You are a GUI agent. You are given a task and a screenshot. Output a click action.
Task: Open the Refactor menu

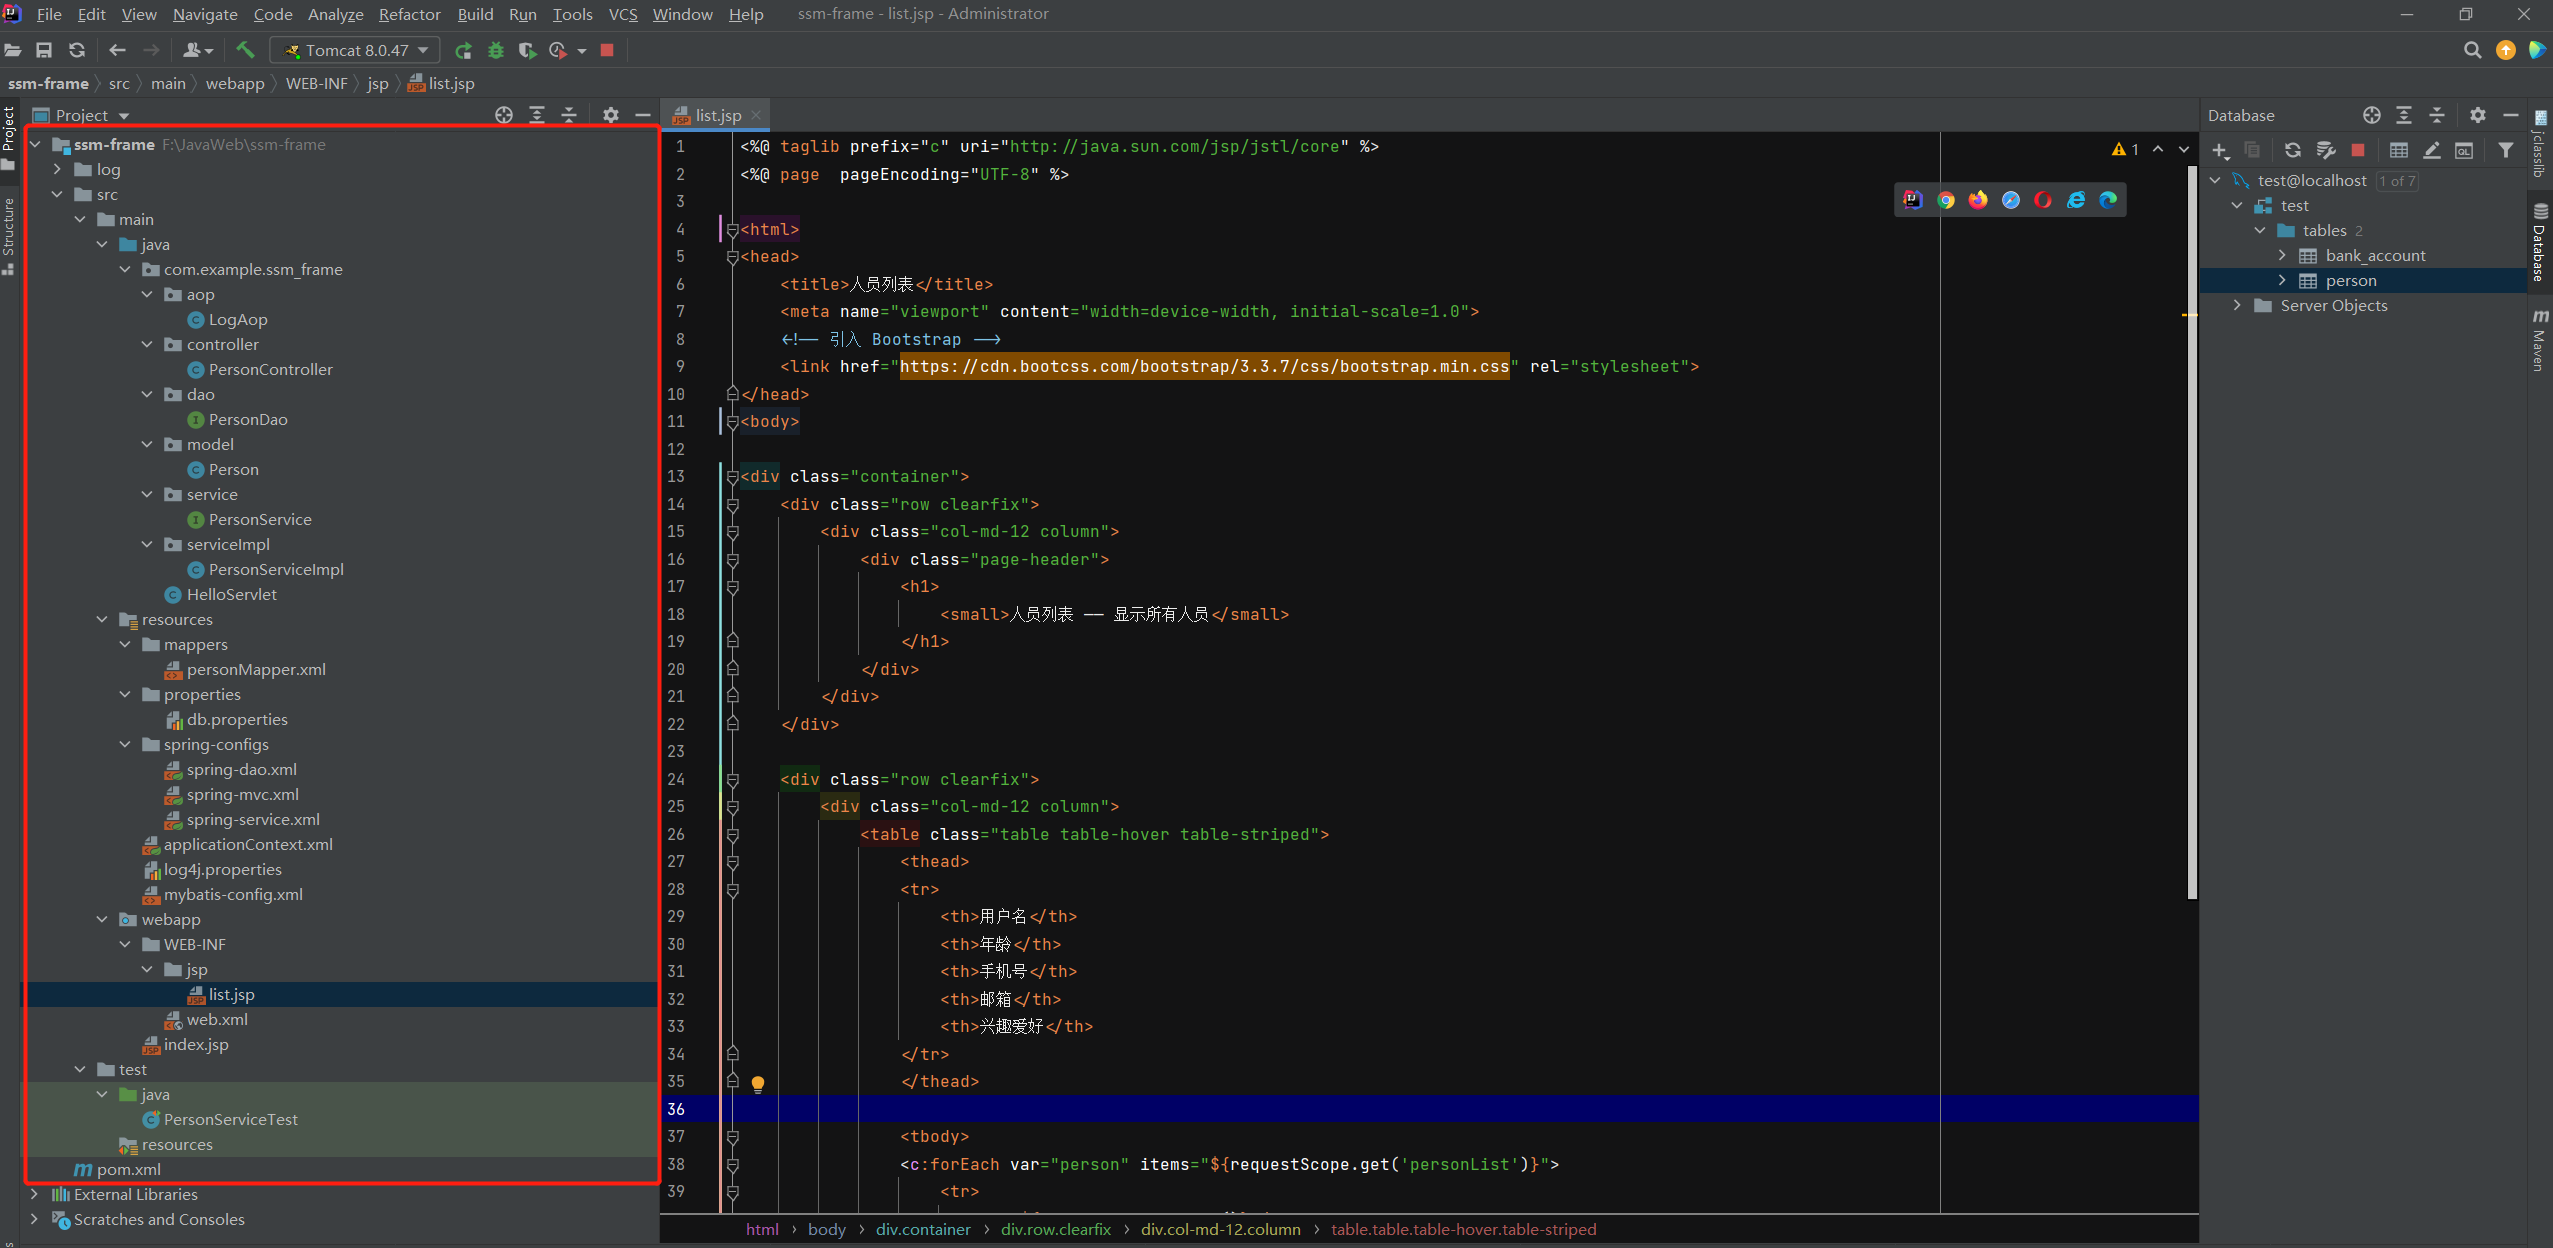coord(409,14)
